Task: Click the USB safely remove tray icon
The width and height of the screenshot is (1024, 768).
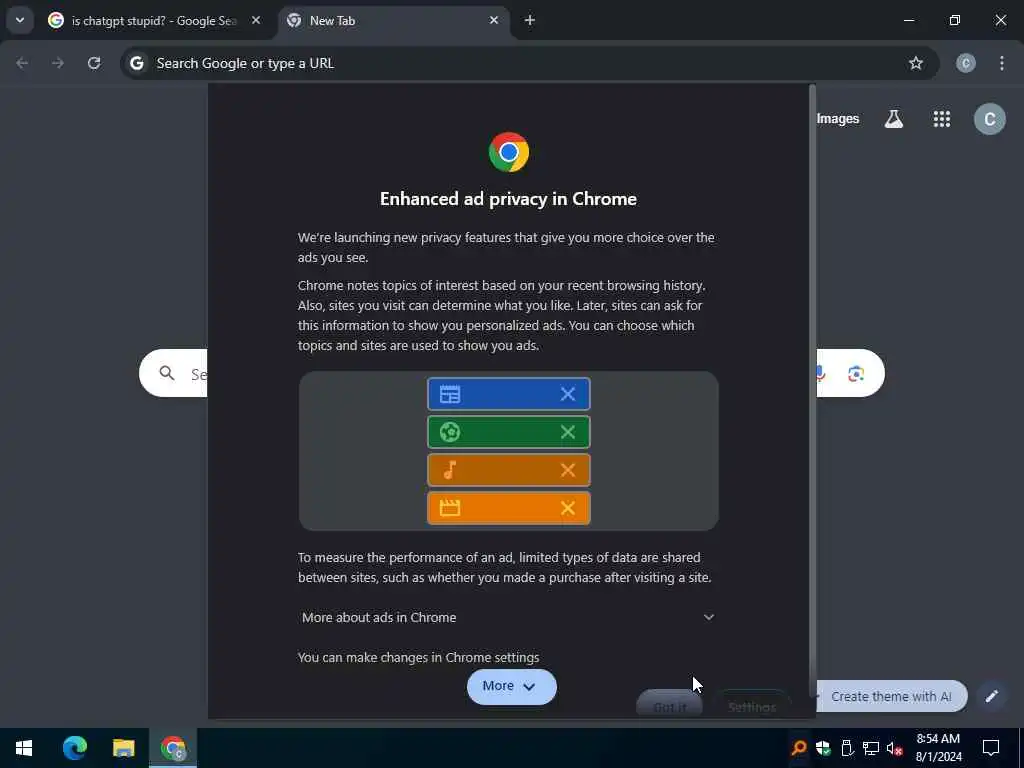Action: (x=847, y=748)
